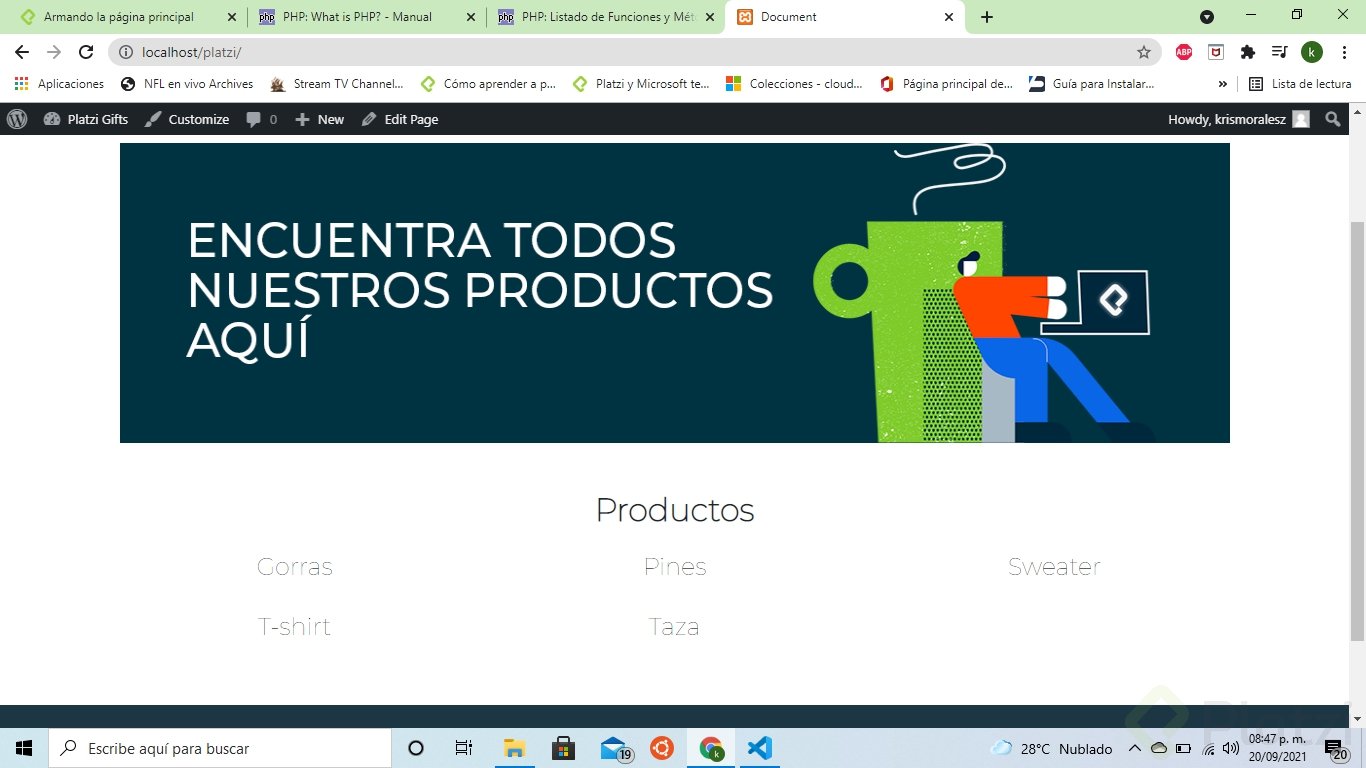Expand the hidden bookmarks chevron
This screenshot has width=1366, height=768.
coord(1222,84)
